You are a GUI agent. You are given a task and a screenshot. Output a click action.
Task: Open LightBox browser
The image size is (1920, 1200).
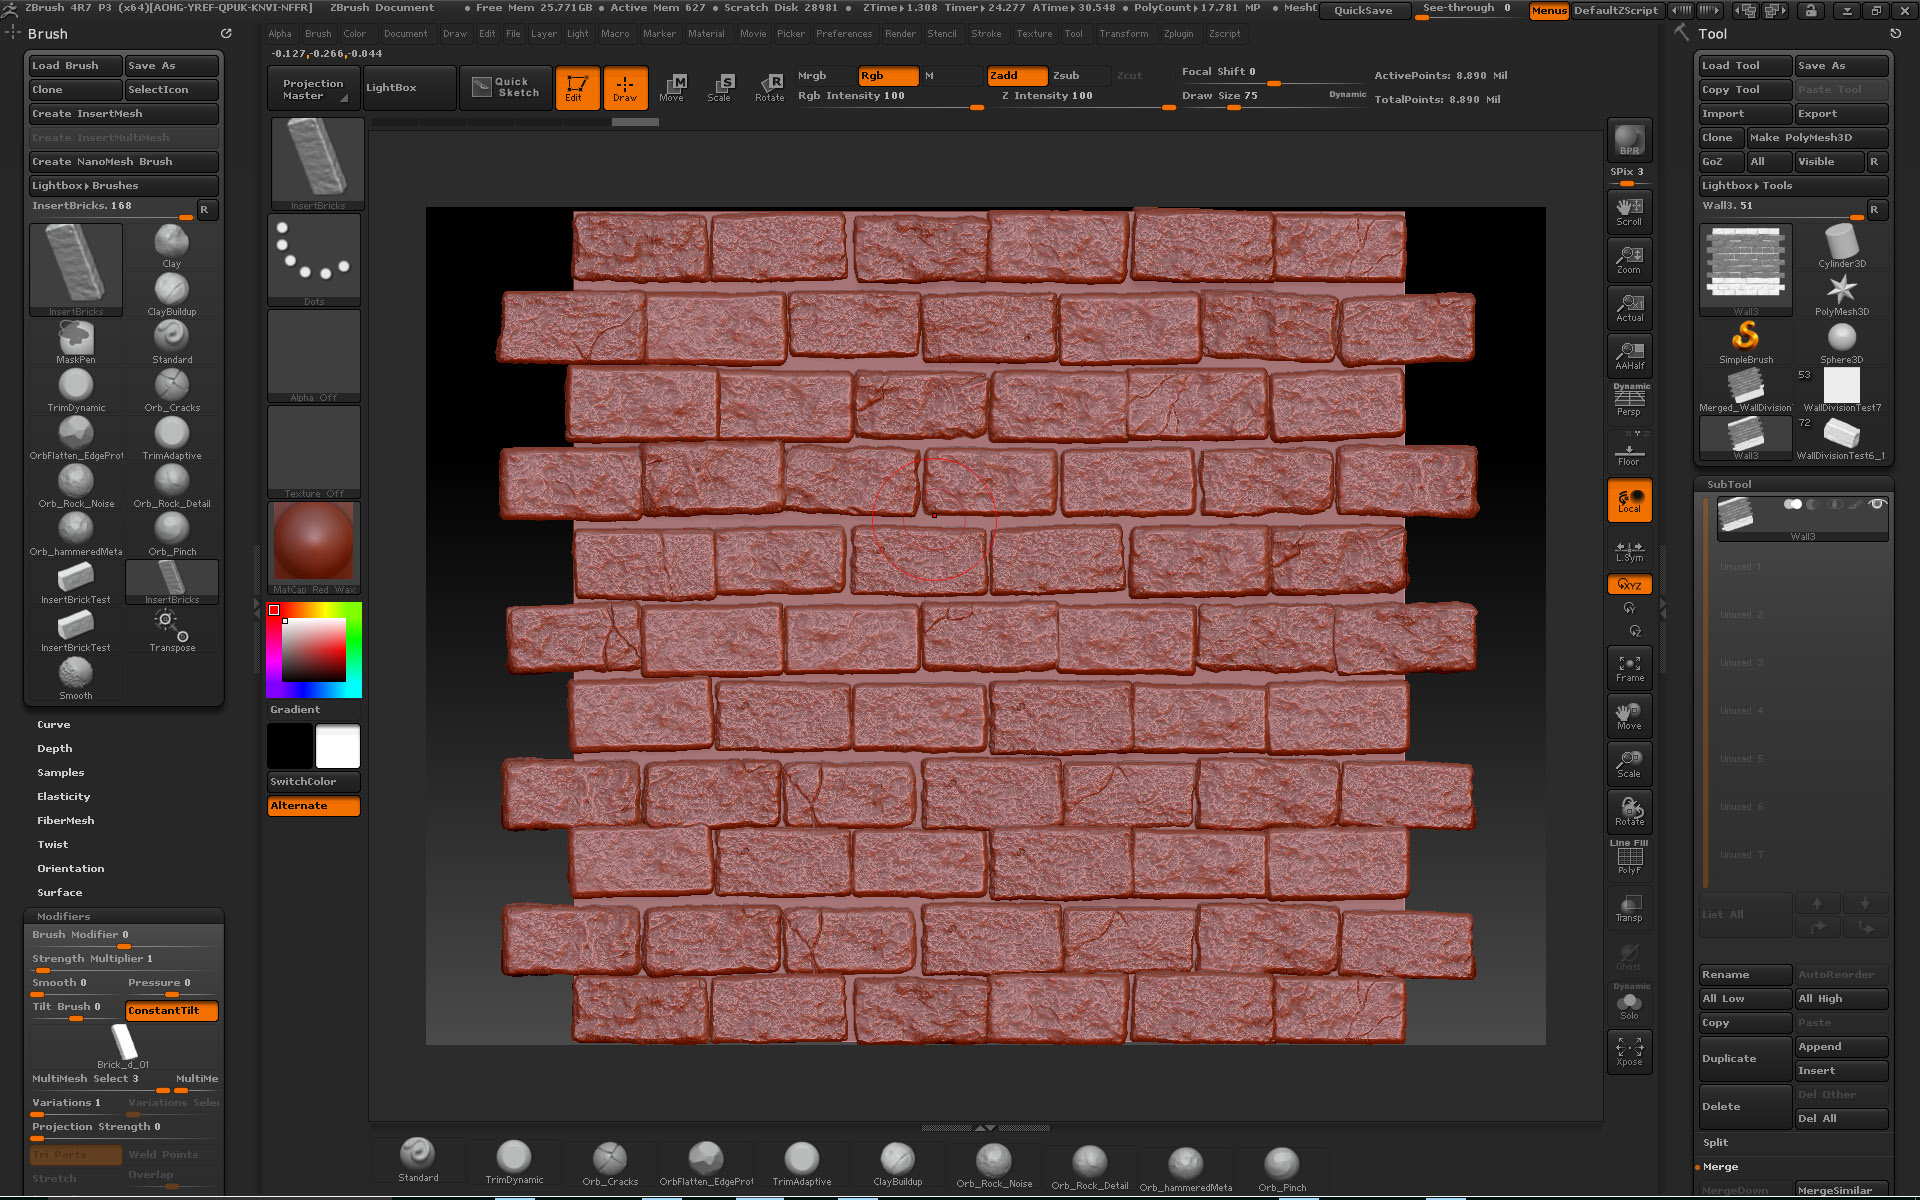[409, 88]
